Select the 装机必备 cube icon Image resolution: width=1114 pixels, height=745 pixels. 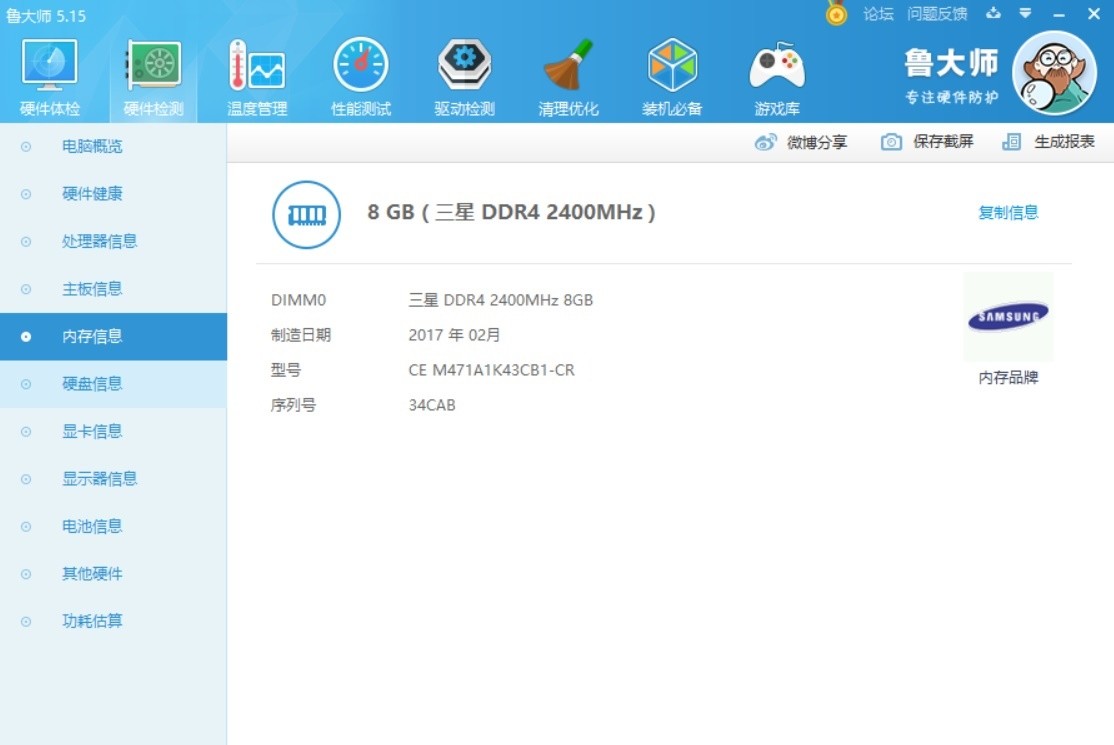[672, 65]
